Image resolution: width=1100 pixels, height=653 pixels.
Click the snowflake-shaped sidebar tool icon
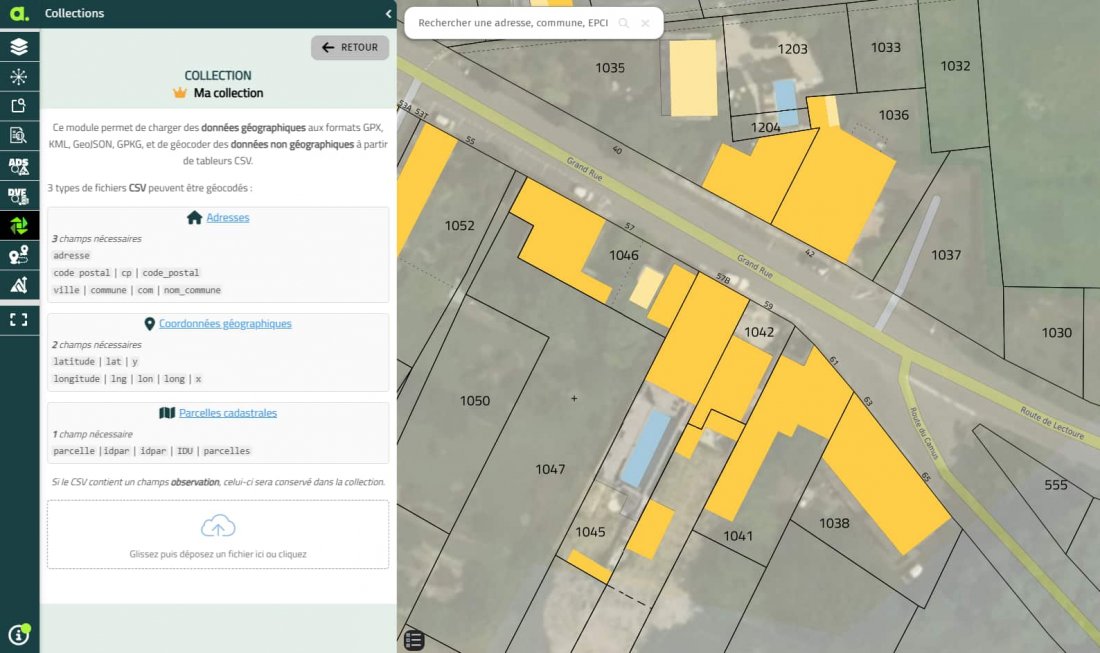(x=19, y=76)
